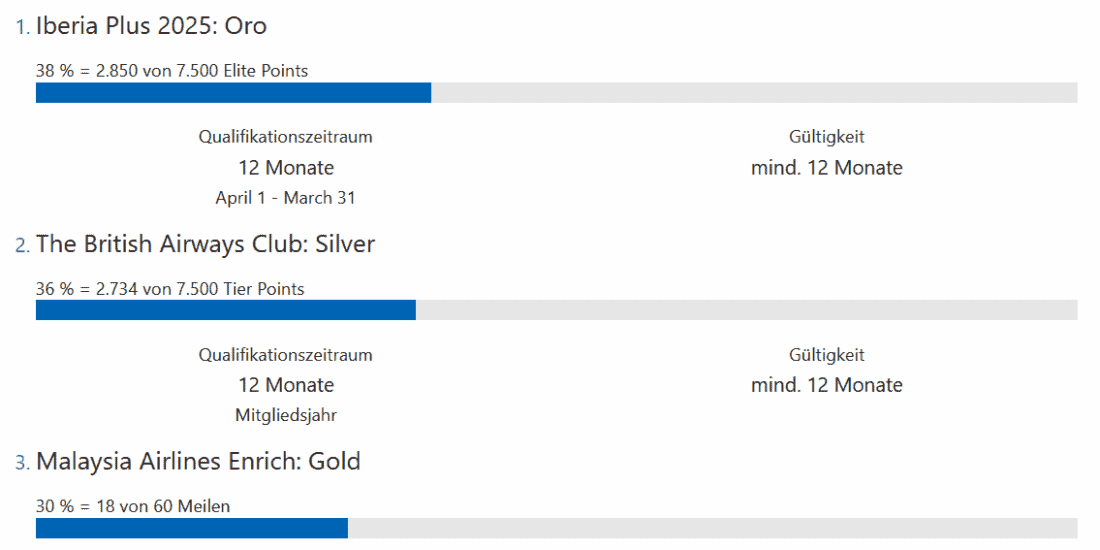Viewport: 1100px width, 550px height.
Task: Click Gültigkeit label in the Iberia section
Action: click(826, 137)
